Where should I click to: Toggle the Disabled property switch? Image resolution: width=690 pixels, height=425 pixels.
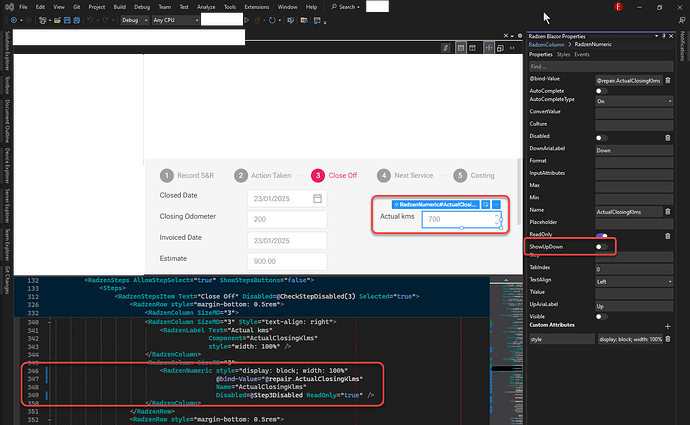601,138
